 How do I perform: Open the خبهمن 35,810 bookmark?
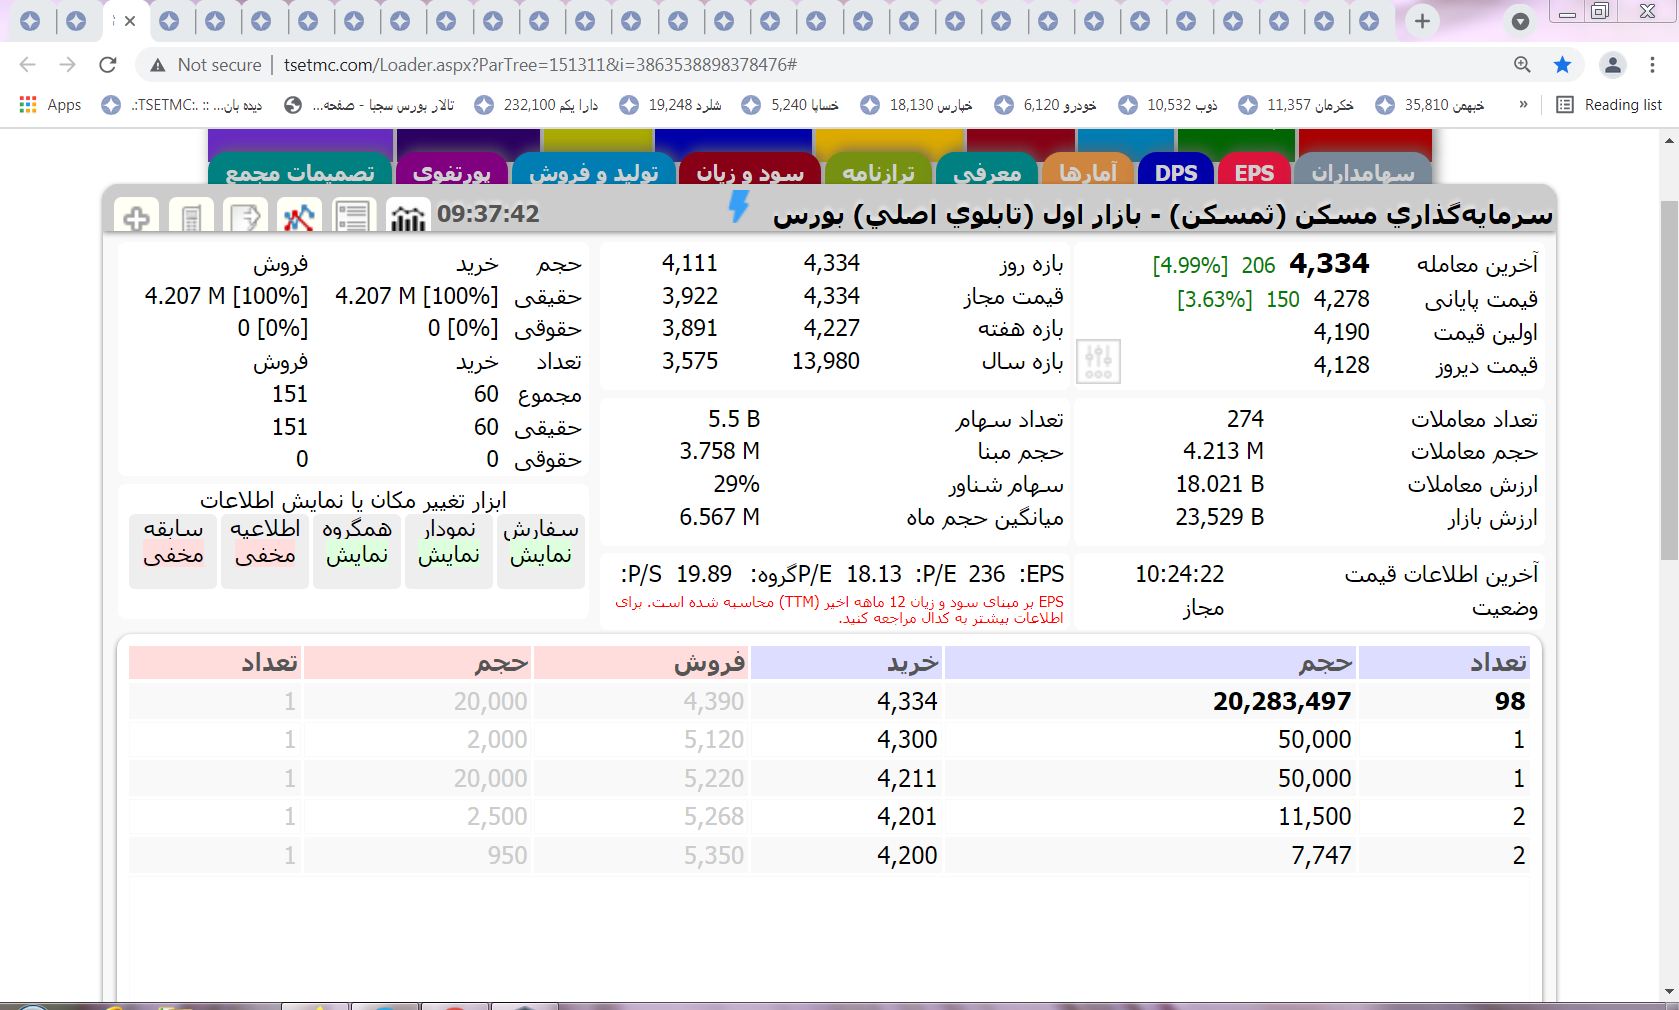click(x=1430, y=105)
